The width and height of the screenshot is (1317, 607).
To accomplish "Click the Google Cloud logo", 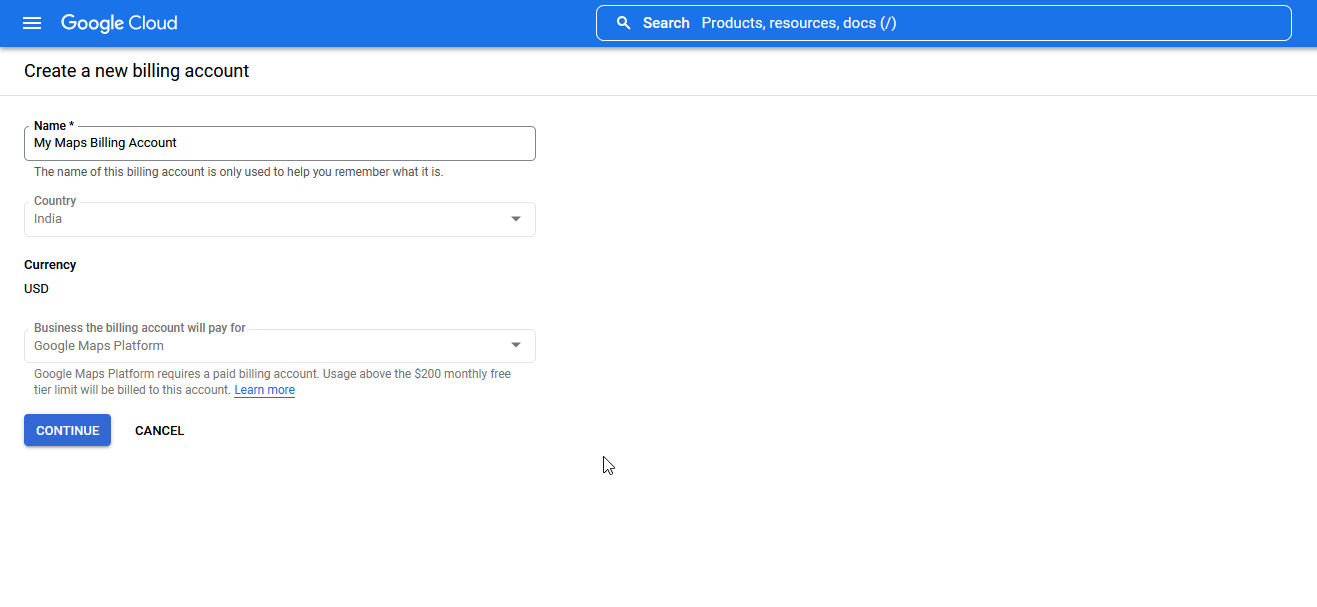I will 119,22.
